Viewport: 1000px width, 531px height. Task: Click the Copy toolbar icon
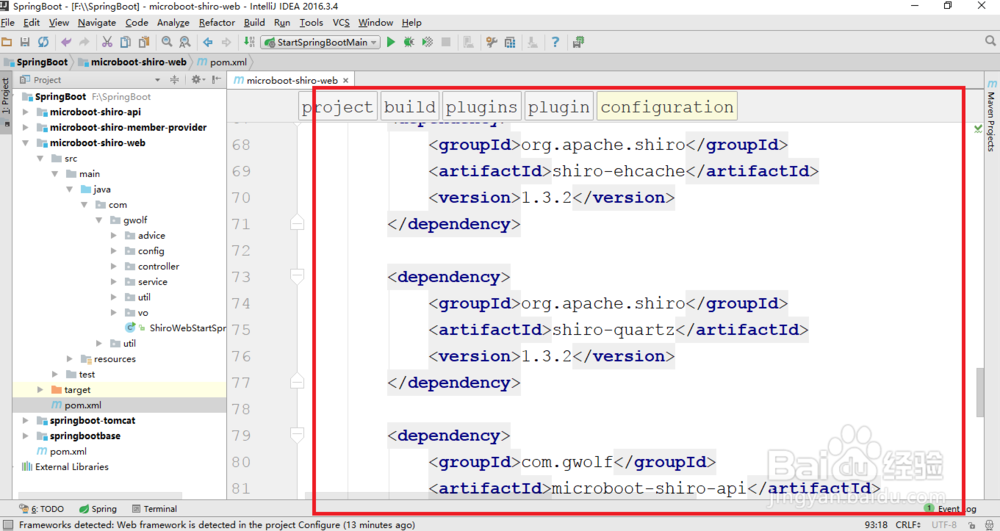click(x=126, y=42)
